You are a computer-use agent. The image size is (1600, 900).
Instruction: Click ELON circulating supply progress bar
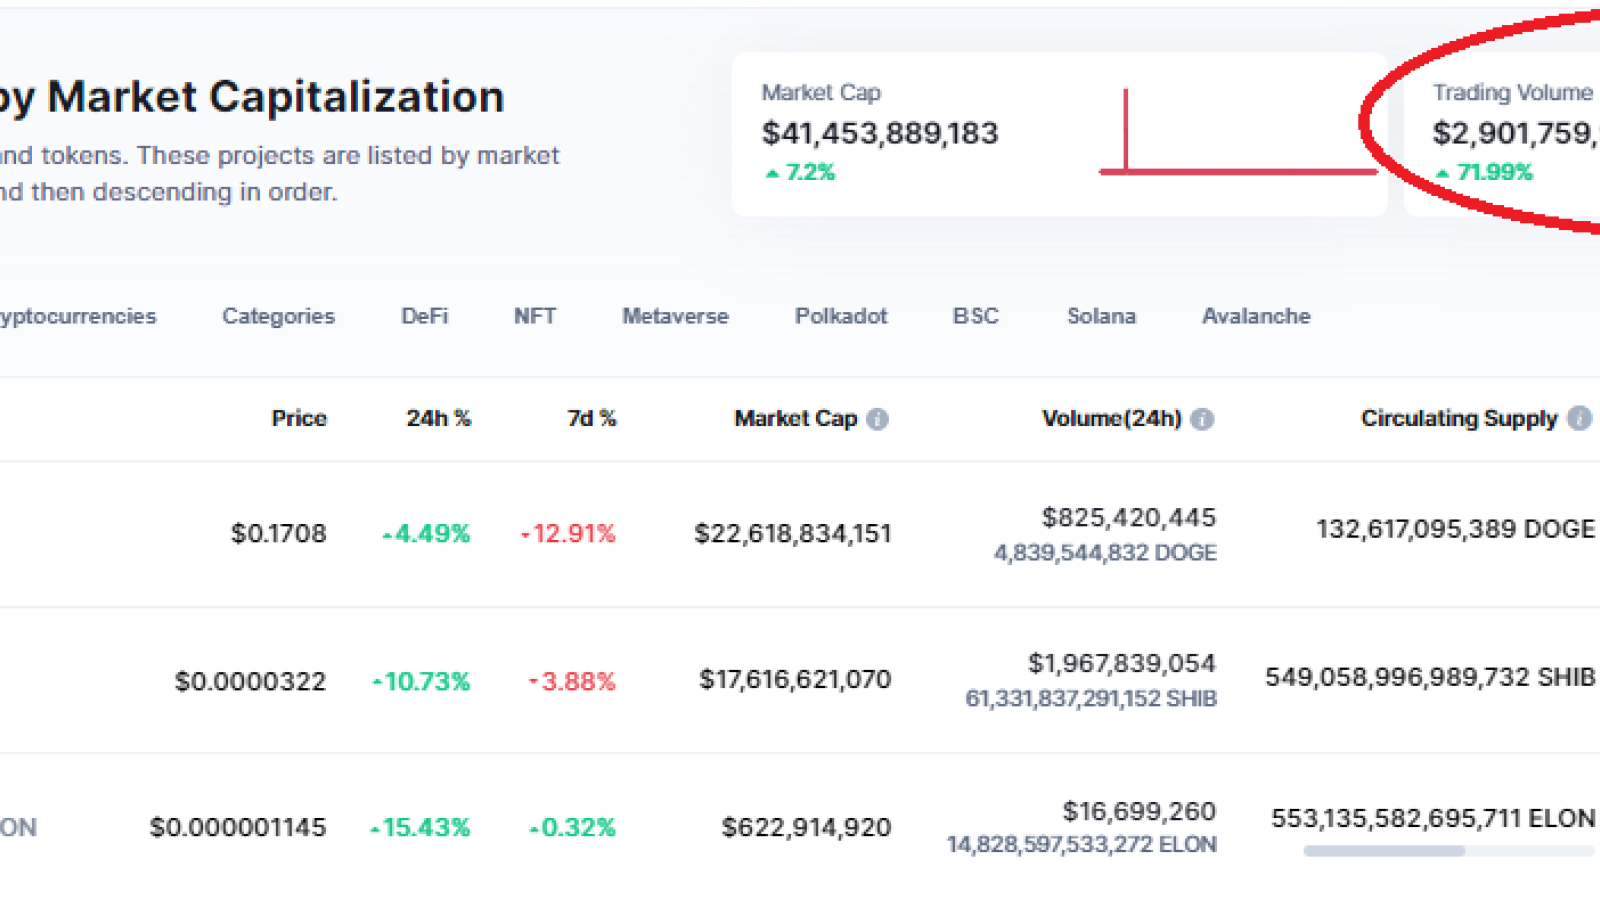1449,851
